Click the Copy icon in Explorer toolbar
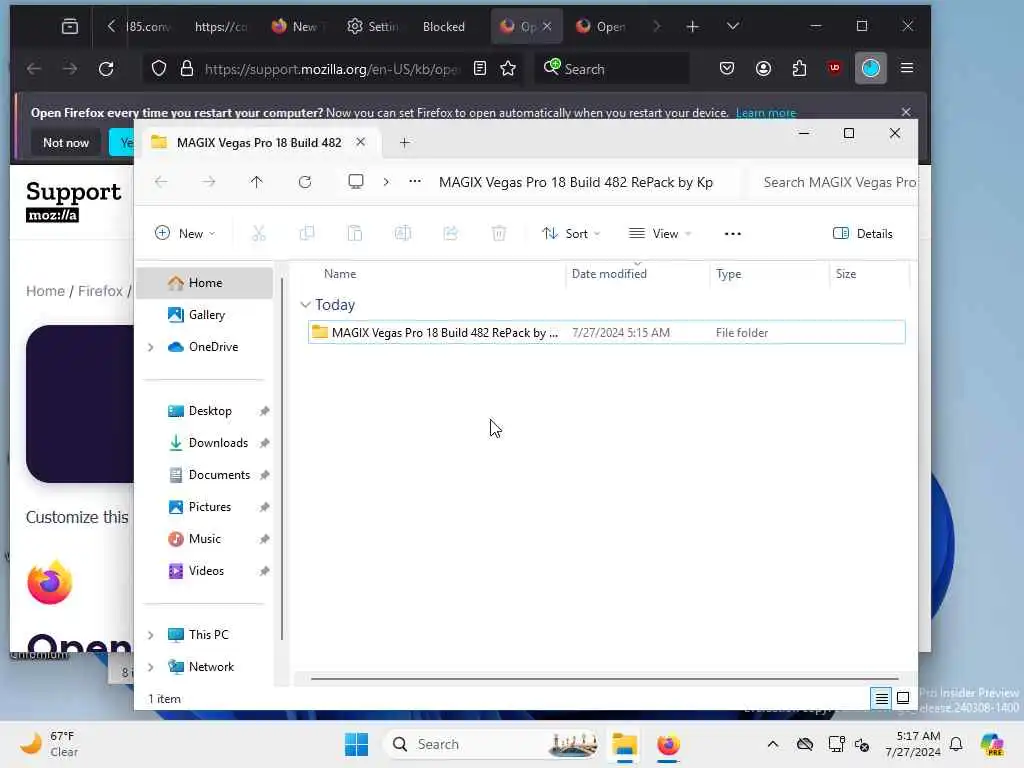1024x768 pixels. tap(306, 233)
